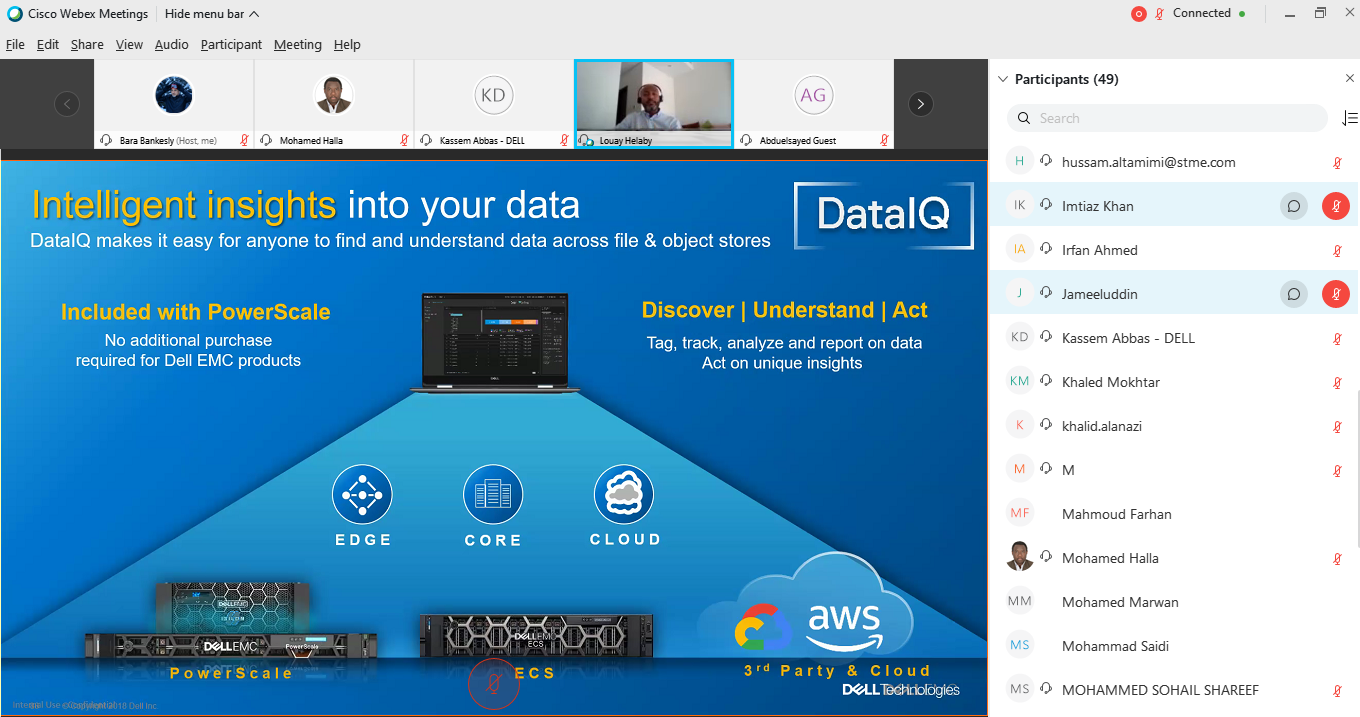This screenshot has height=717, width=1360.
Task: Click the magnifier icon in participant search
Action: click(1024, 118)
